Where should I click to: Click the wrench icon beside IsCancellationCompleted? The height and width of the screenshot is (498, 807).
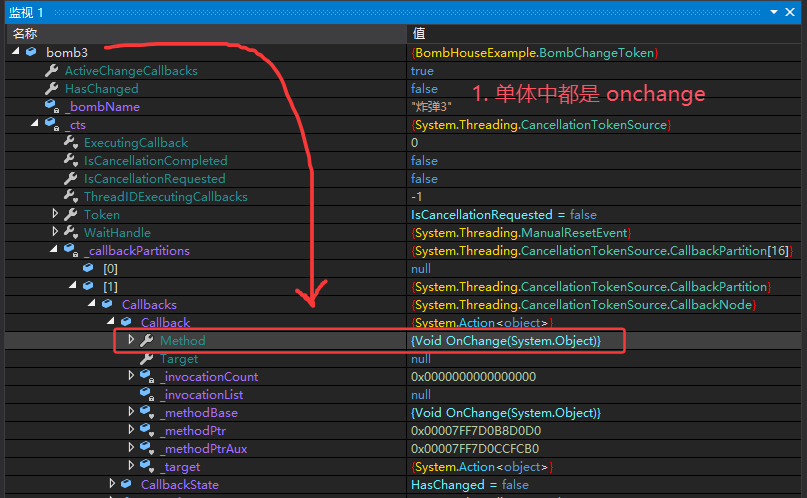70,161
